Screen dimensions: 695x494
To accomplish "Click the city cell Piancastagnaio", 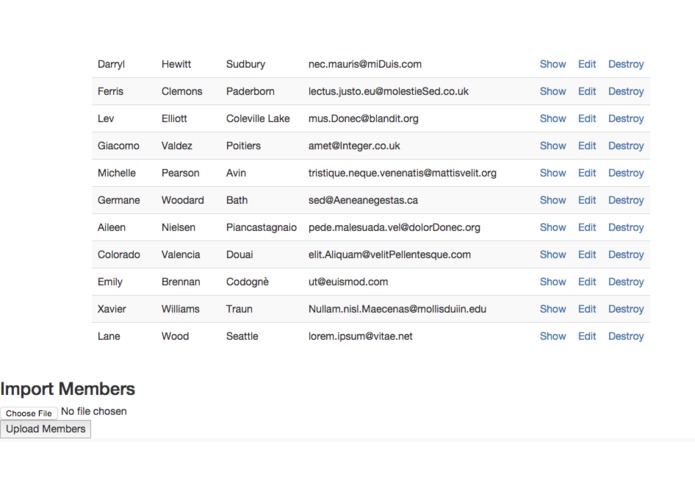I will coord(261,227).
